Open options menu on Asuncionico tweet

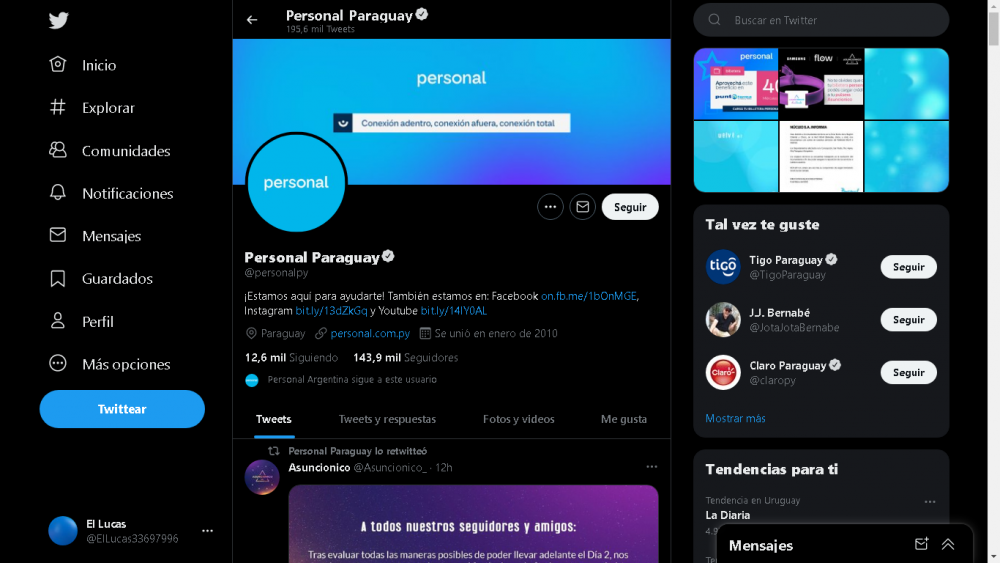click(x=651, y=467)
